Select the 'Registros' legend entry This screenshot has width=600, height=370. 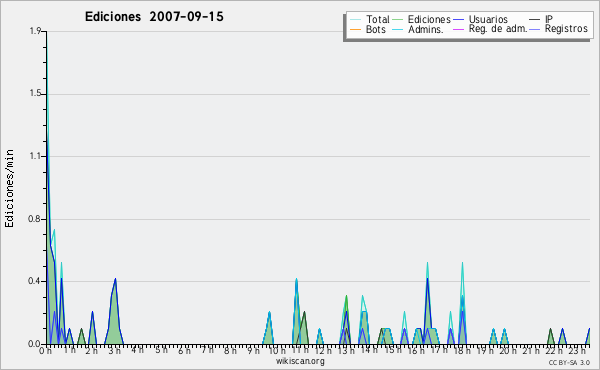pyautogui.click(x=559, y=29)
